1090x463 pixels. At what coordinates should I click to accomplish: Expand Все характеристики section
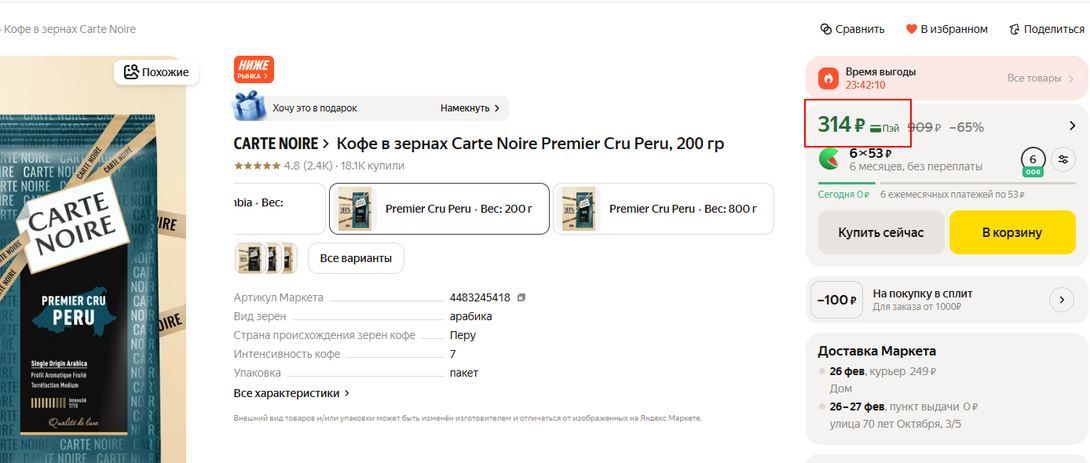click(291, 393)
